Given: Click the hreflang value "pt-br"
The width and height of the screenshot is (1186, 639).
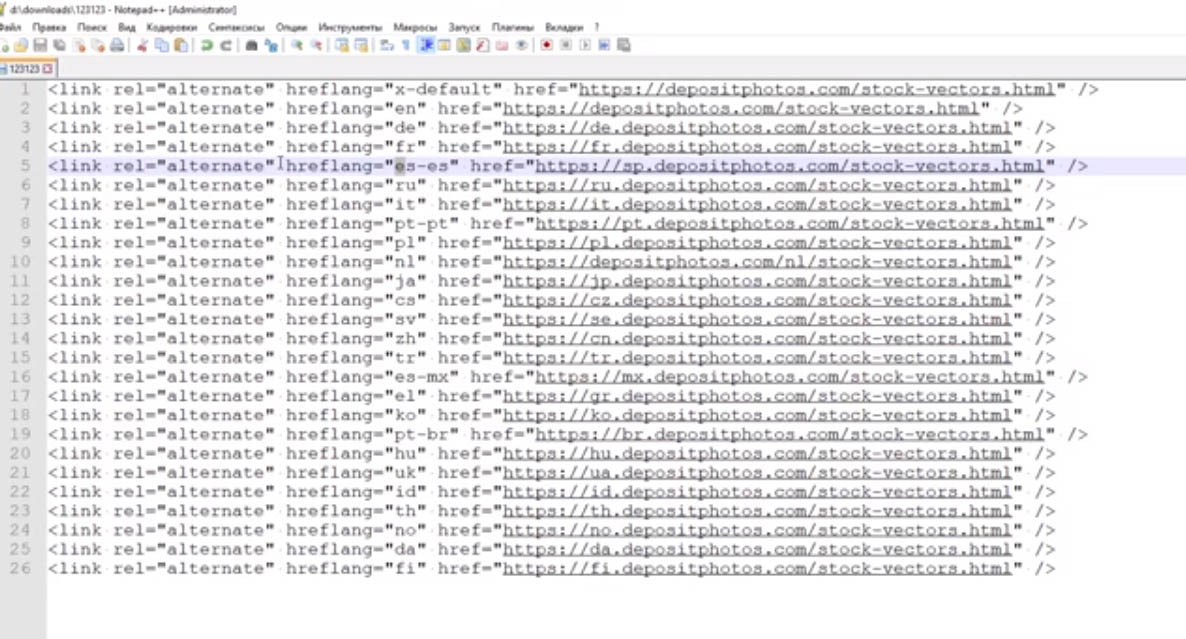Looking at the screenshot, I should point(422,434).
